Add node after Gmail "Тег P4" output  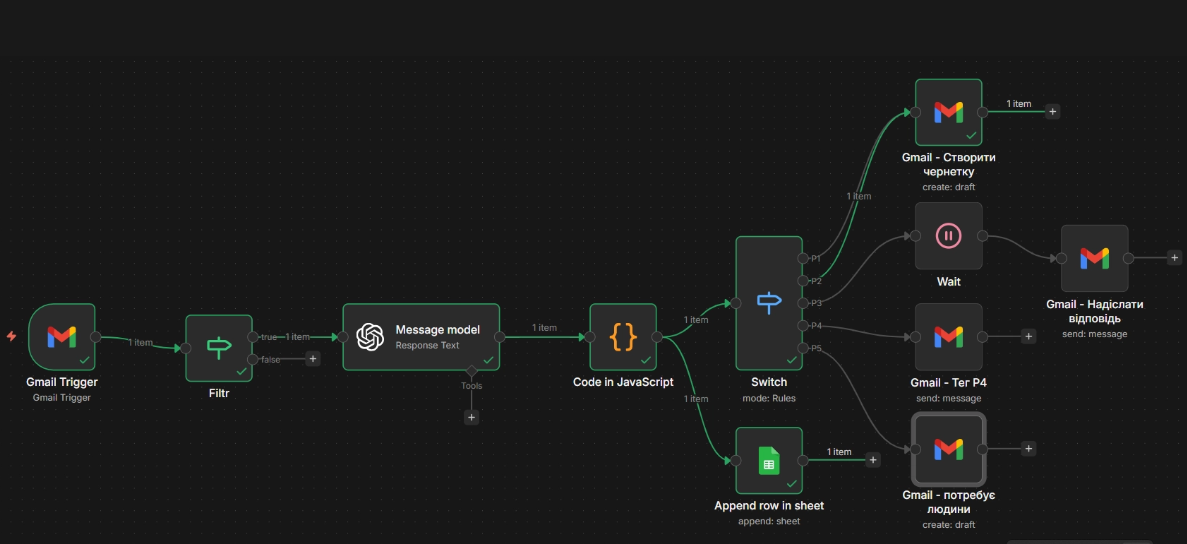(1028, 337)
